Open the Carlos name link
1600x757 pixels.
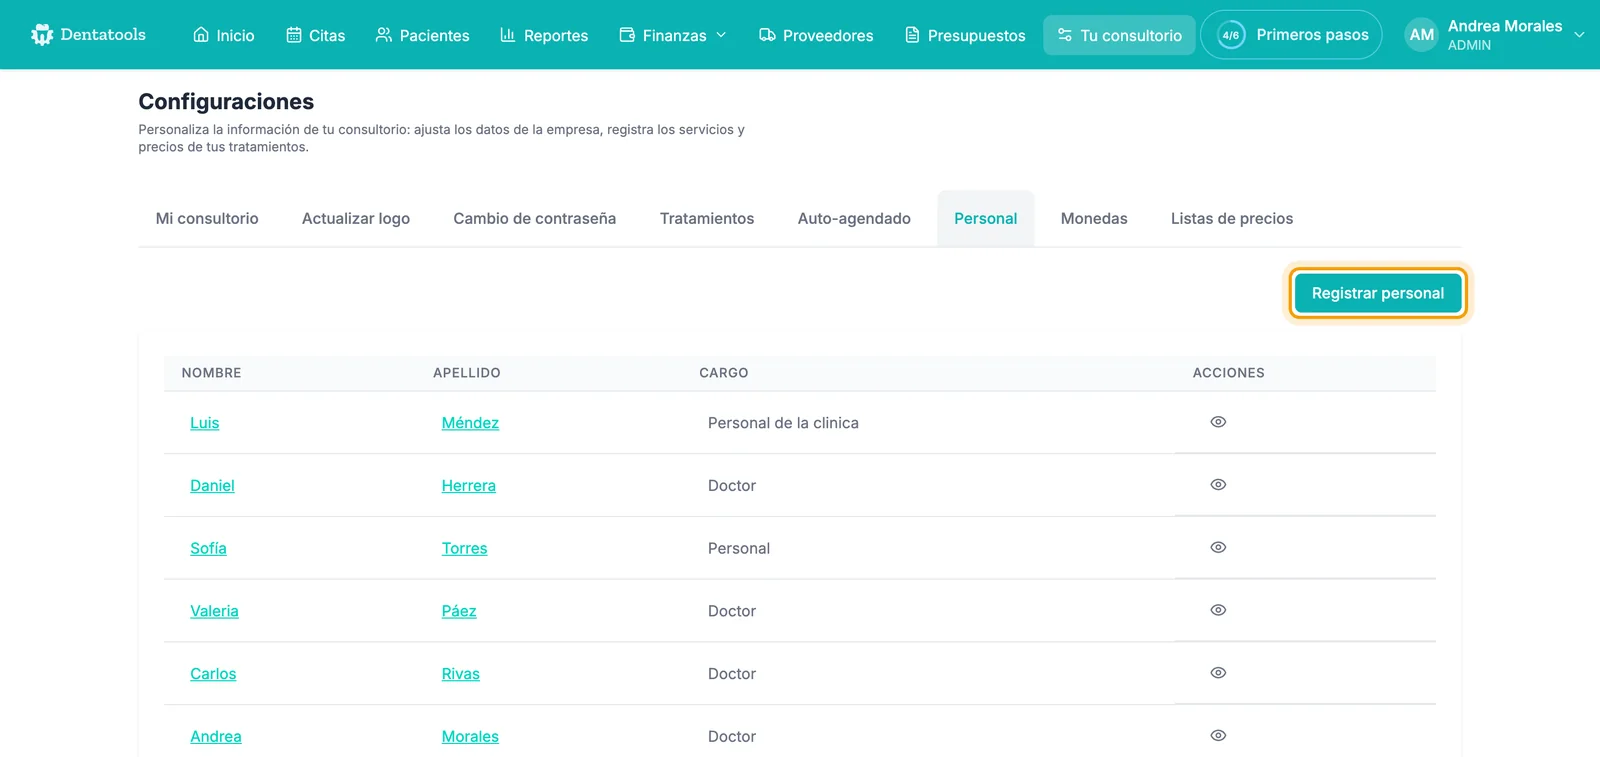click(213, 674)
